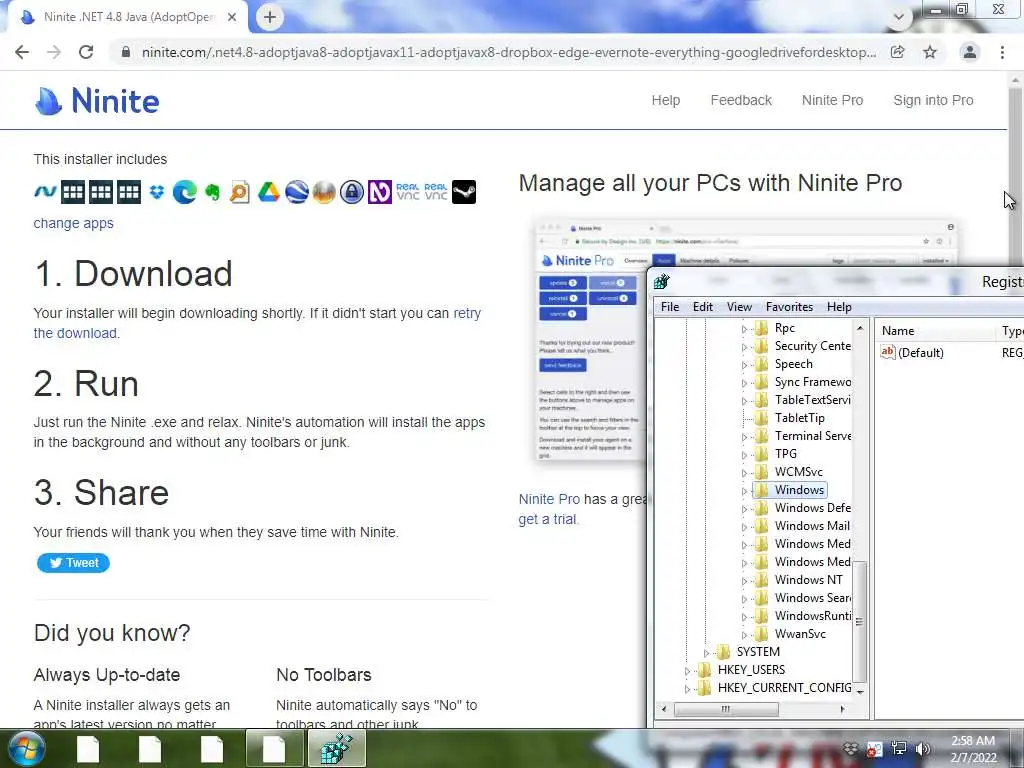Screen dimensions: 1024x768
Task: Click the orange and gray sphere app icon
Action: [324, 192]
